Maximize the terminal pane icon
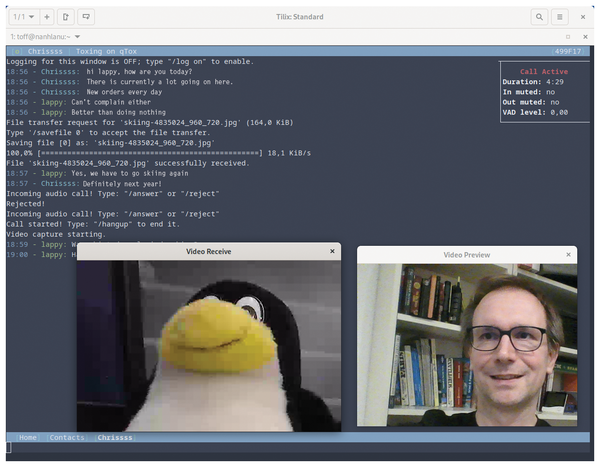 click(568, 37)
